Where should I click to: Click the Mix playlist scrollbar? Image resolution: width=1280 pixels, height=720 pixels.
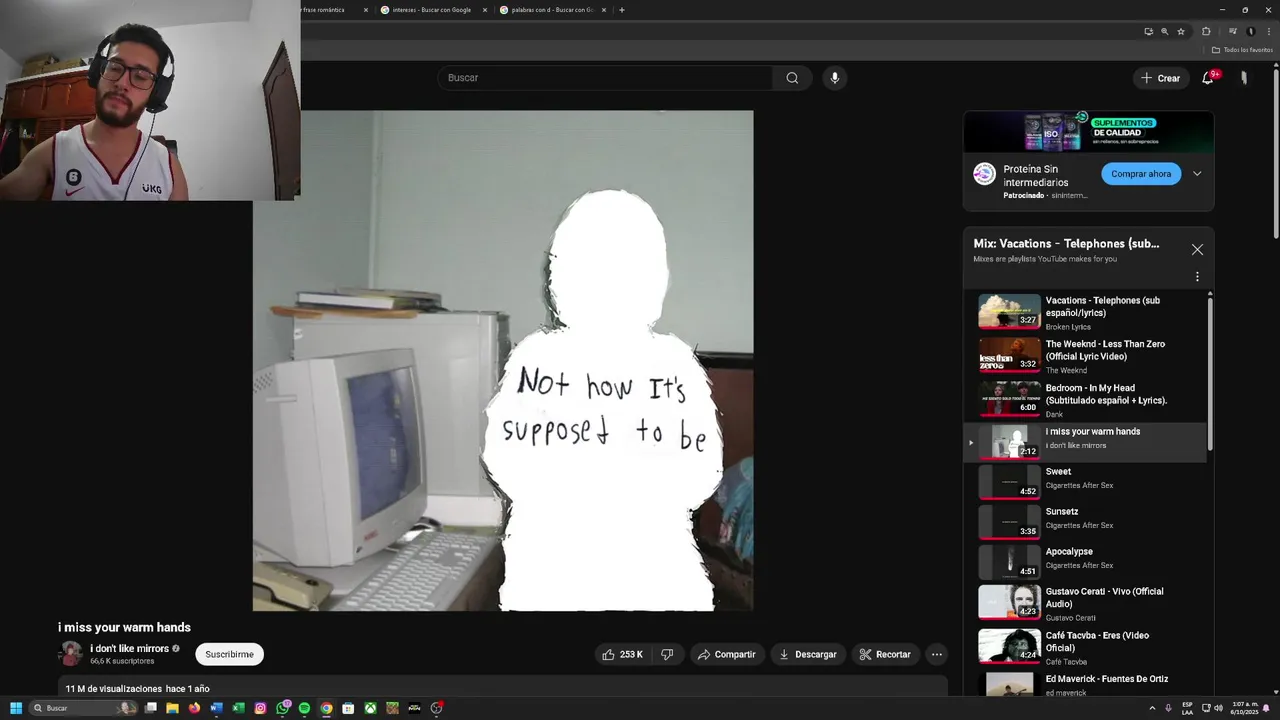[x=1211, y=372]
